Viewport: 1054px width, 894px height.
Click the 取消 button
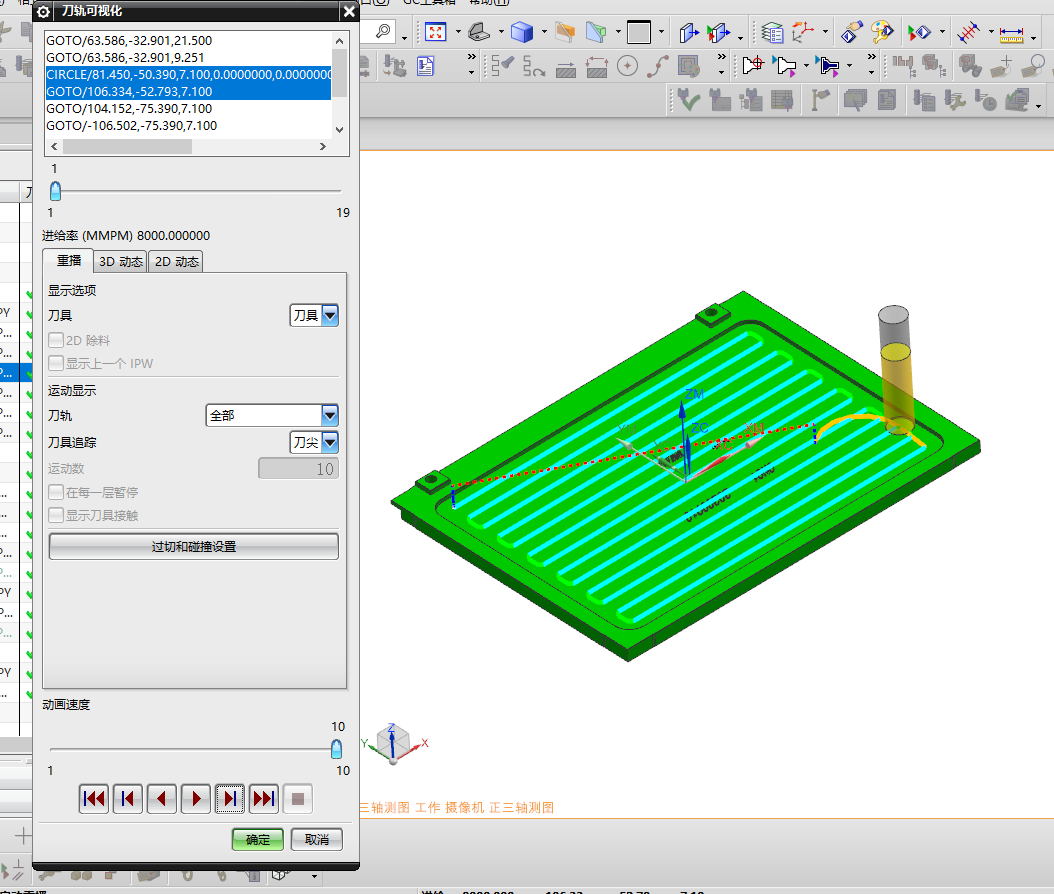pos(317,839)
